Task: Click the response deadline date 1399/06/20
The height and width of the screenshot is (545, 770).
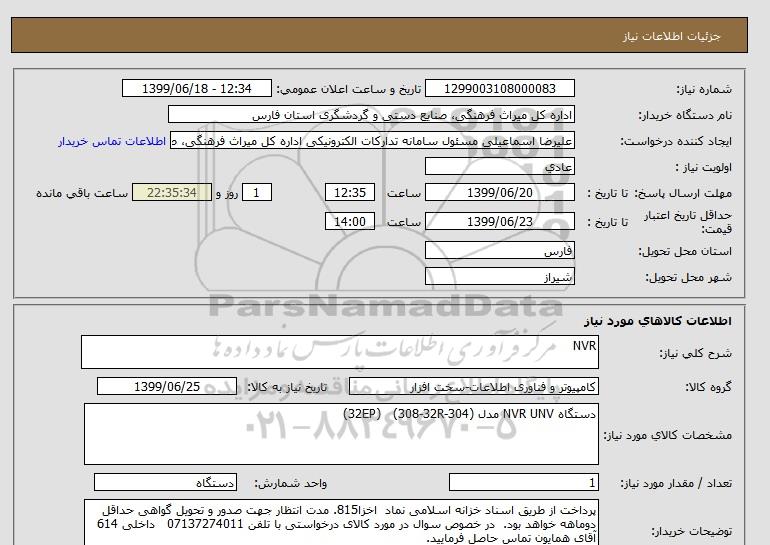Action: (499, 192)
